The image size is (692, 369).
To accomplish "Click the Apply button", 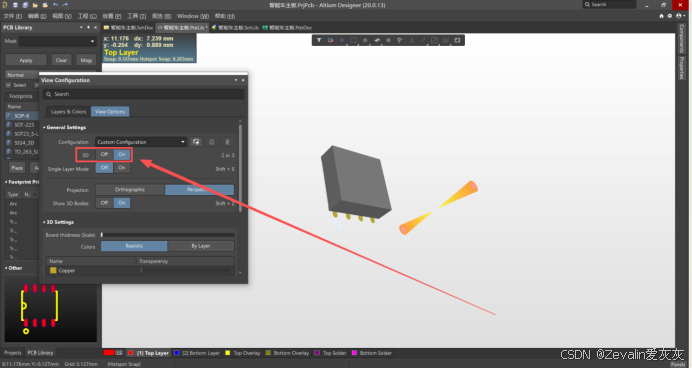I will pos(26,60).
